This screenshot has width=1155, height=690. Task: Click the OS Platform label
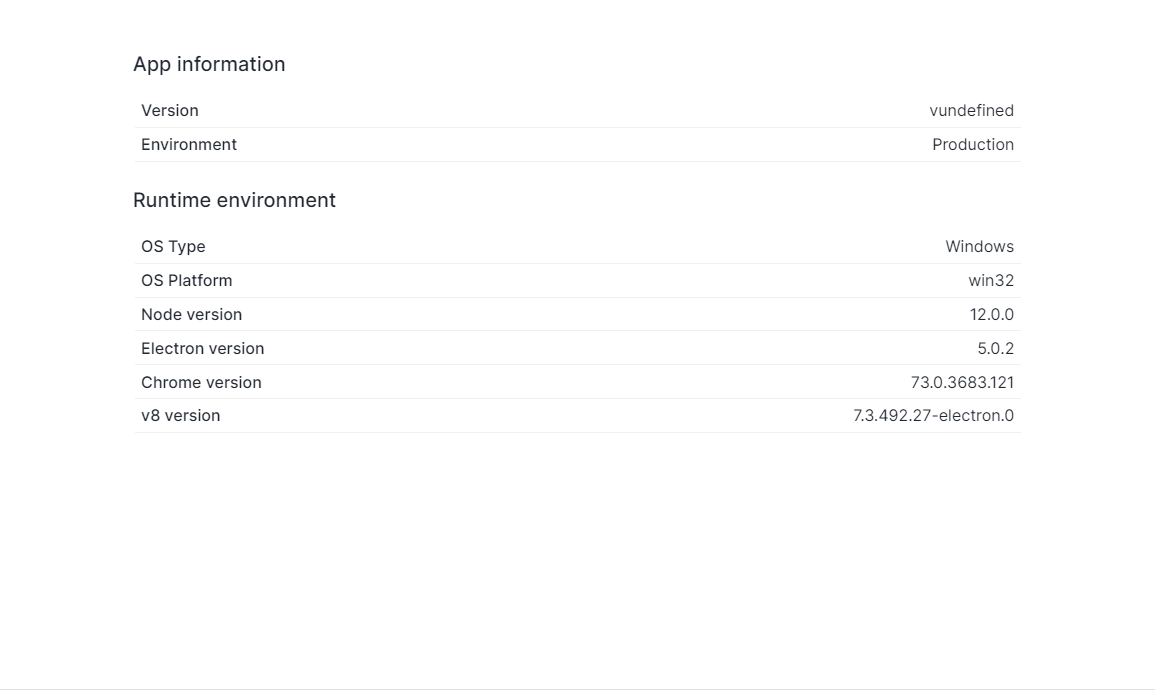pos(186,281)
